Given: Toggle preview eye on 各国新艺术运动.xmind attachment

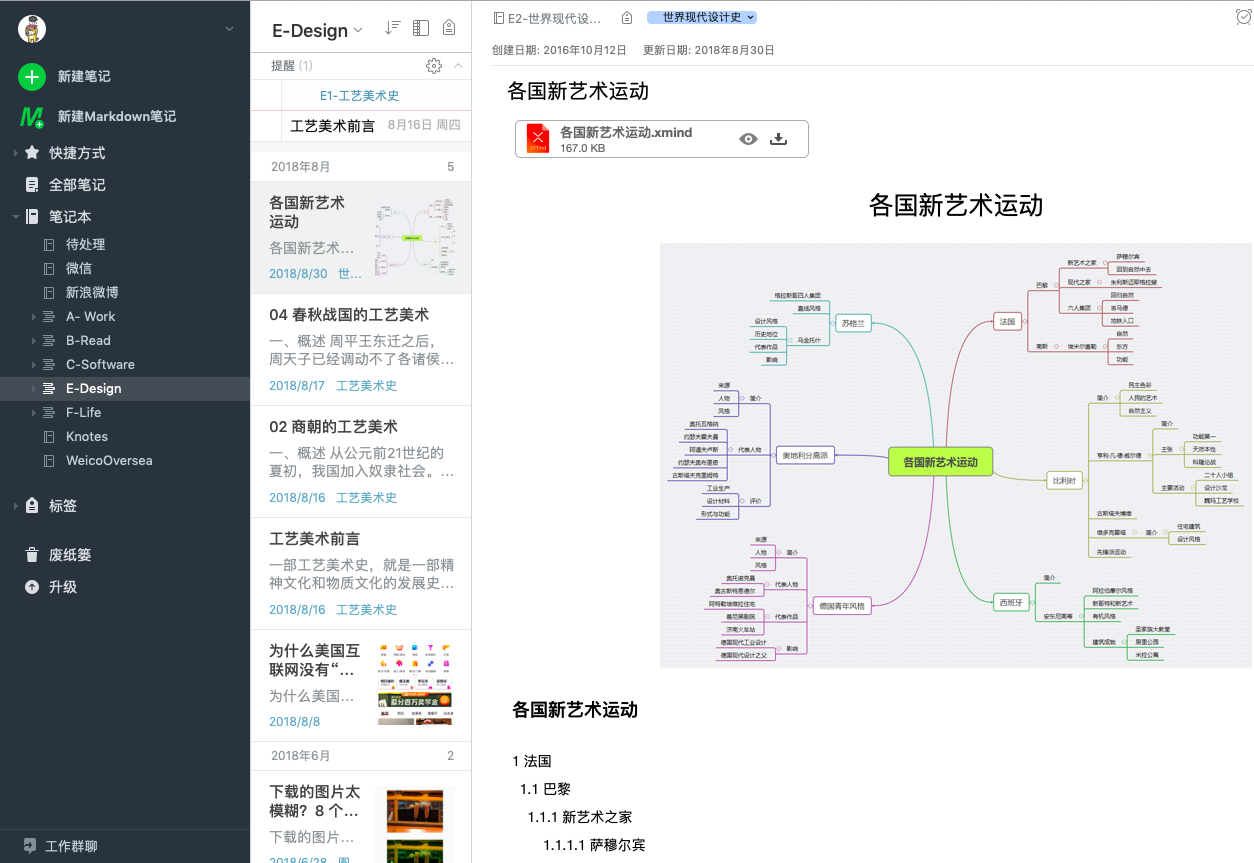Looking at the screenshot, I should [748, 139].
